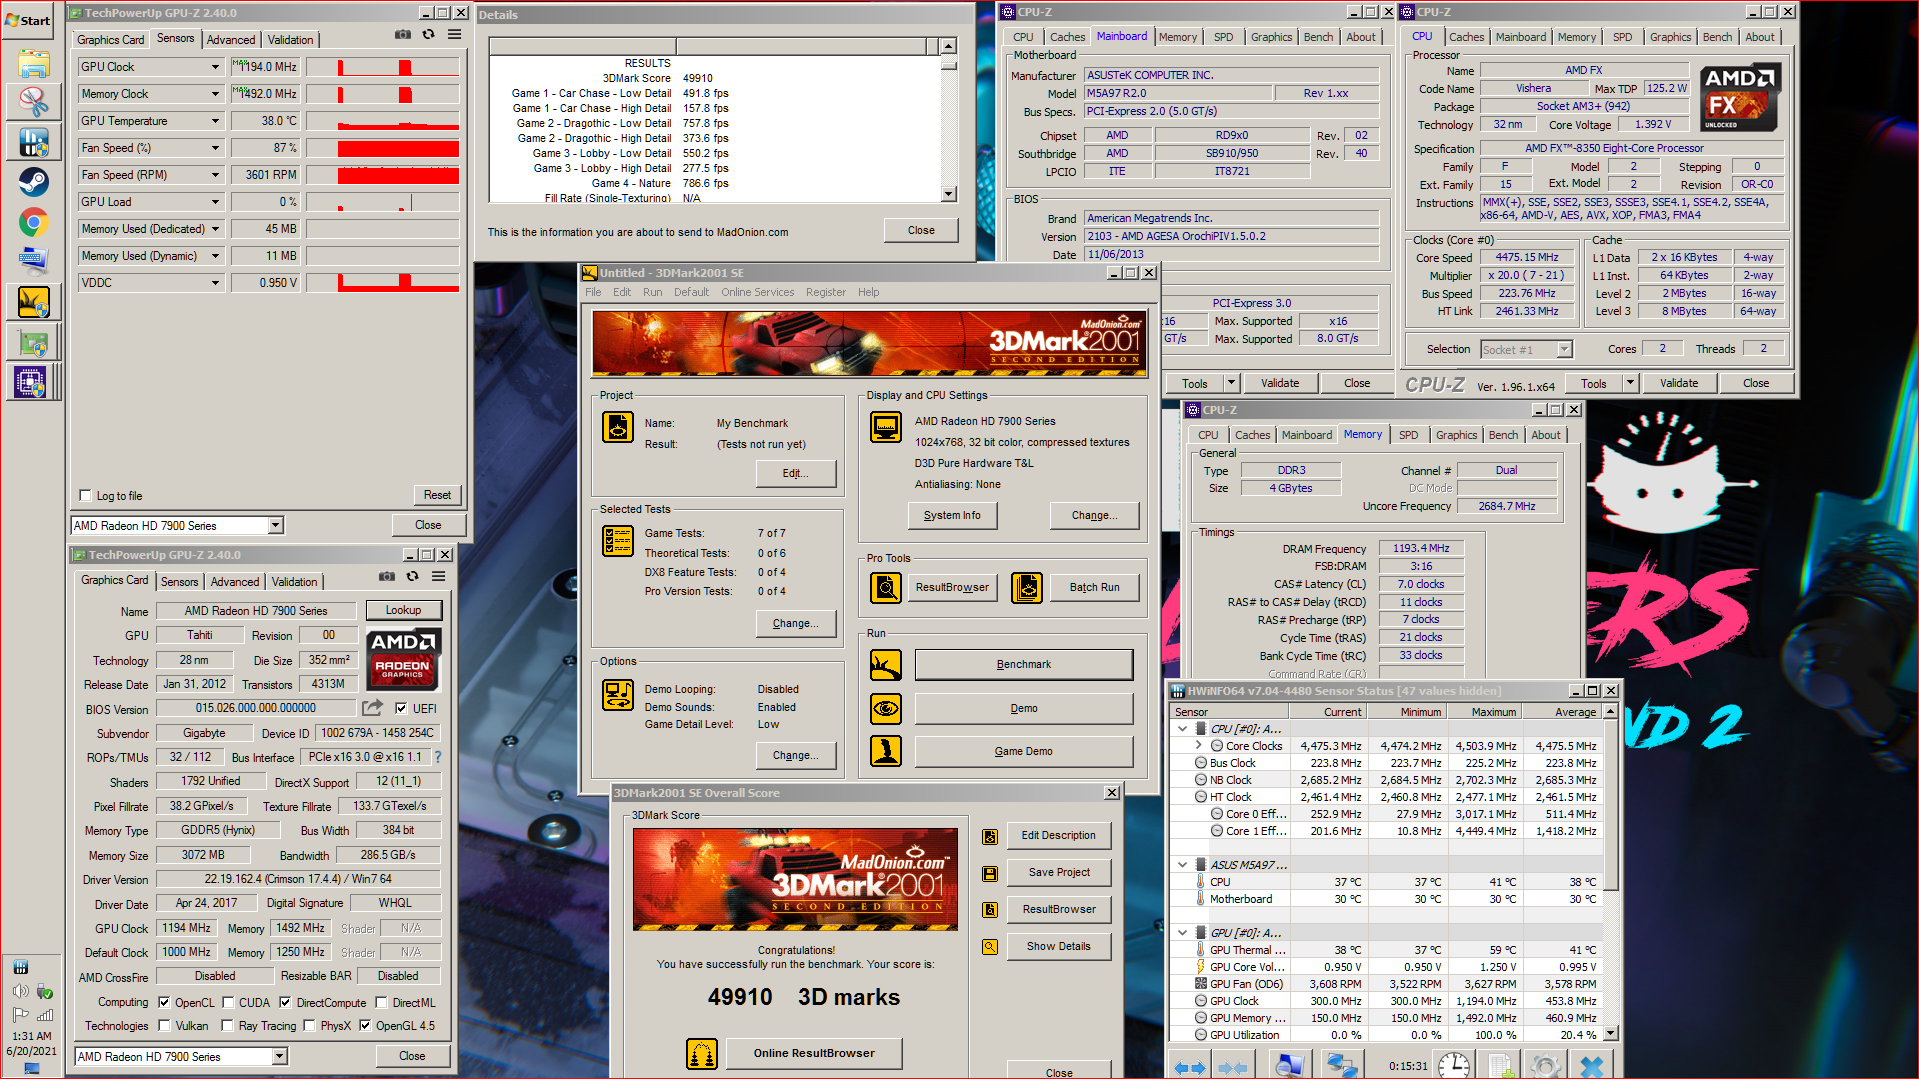Click the HWiNFO sensor list scrollbar
Screen dimensions: 1919x1079
click(1610, 874)
